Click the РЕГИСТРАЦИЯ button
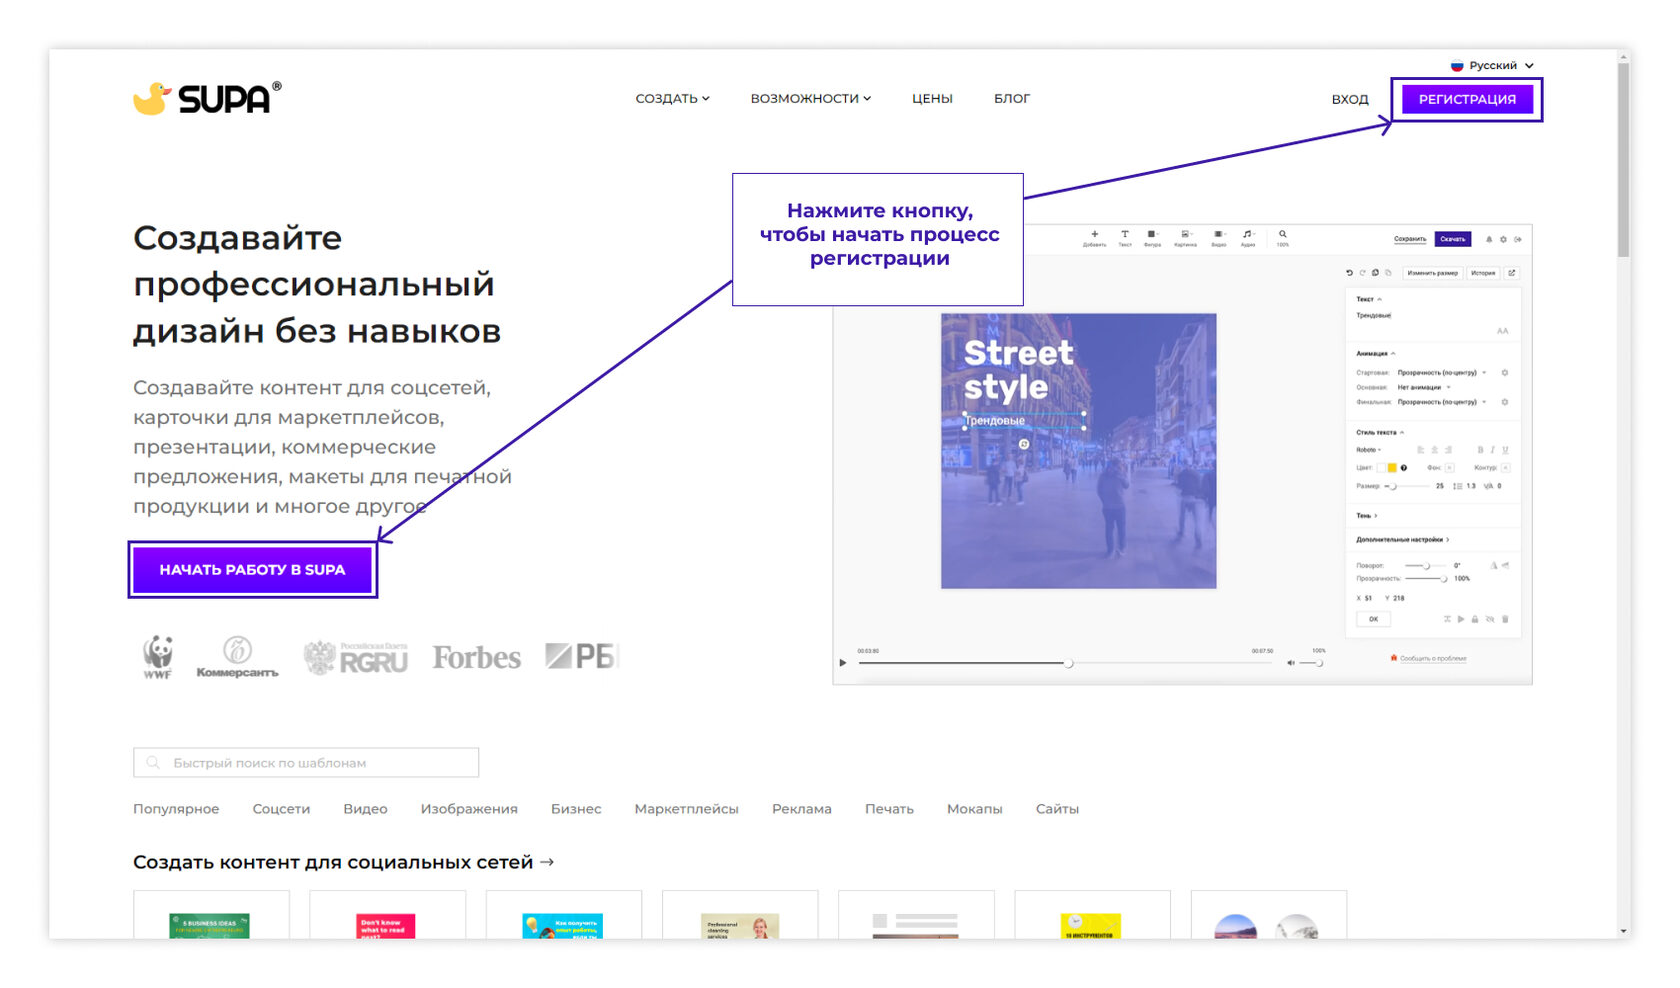The width and height of the screenshot is (1680, 988). click(x=1466, y=99)
